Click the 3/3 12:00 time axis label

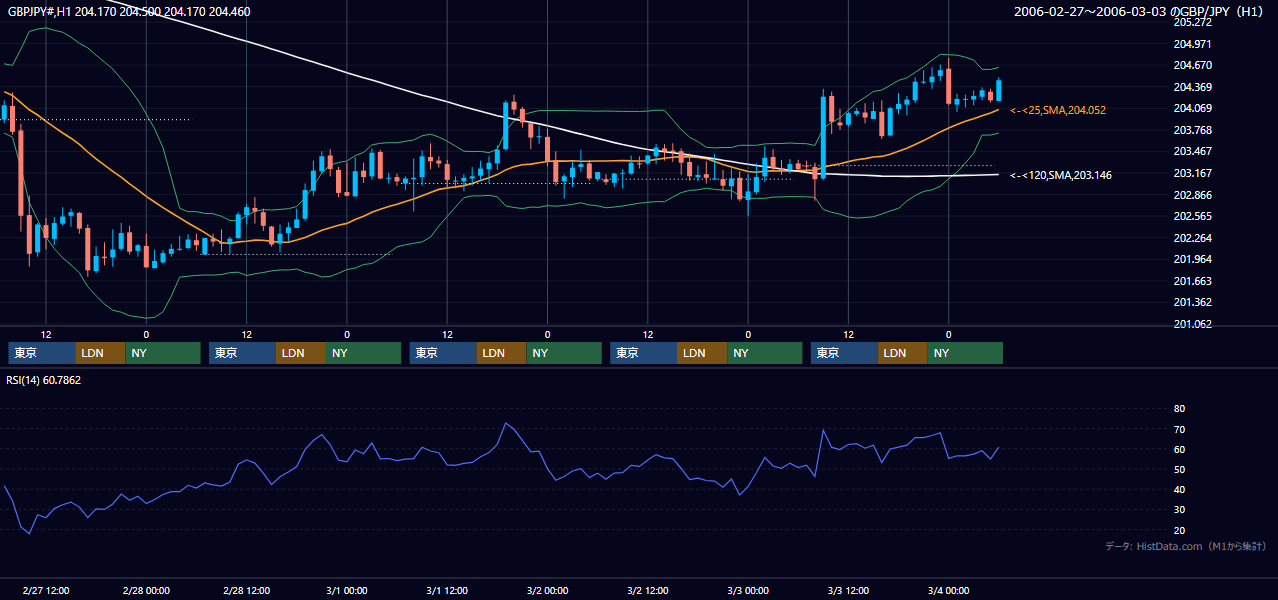[x=848, y=590]
